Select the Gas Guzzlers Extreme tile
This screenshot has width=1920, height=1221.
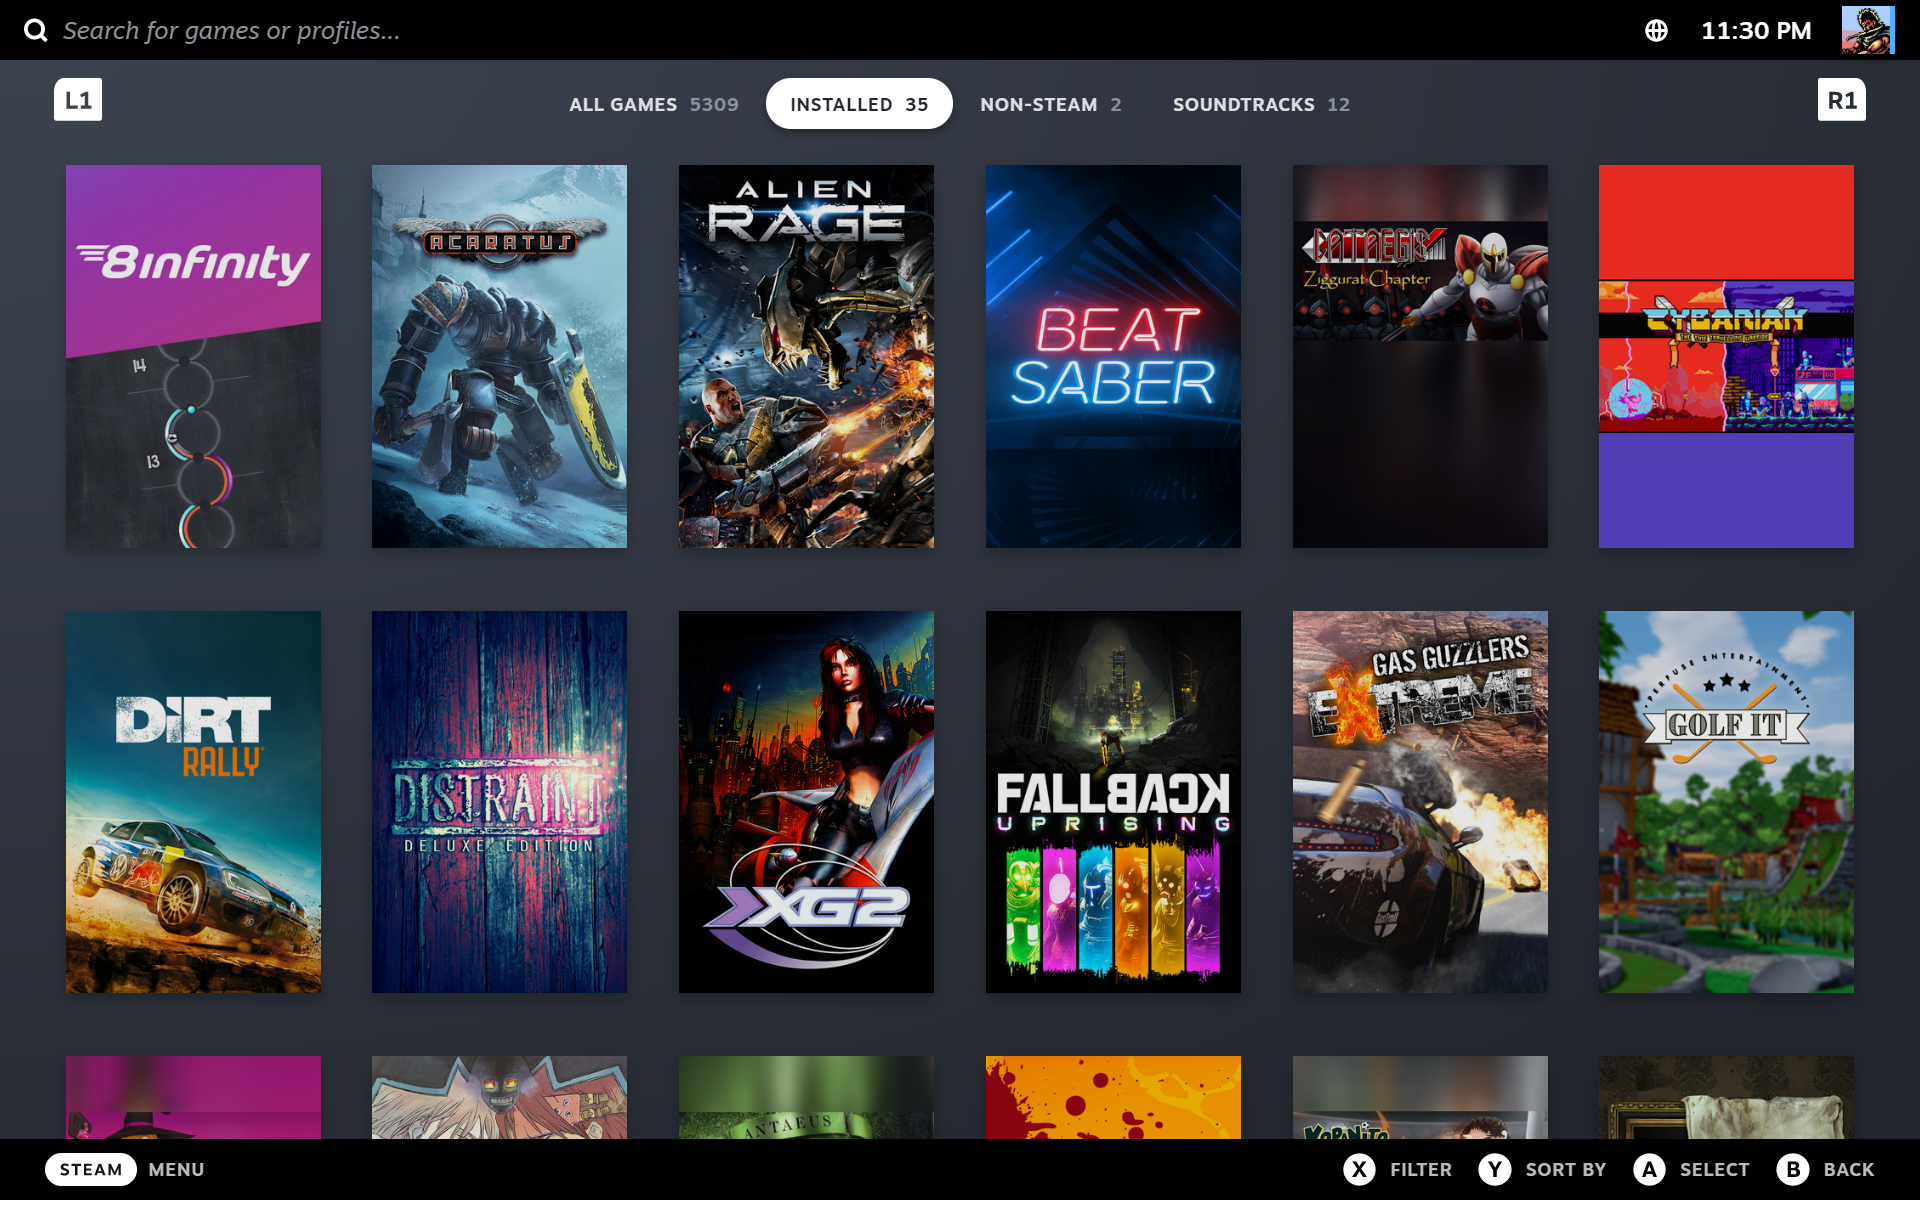(x=1420, y=802)
